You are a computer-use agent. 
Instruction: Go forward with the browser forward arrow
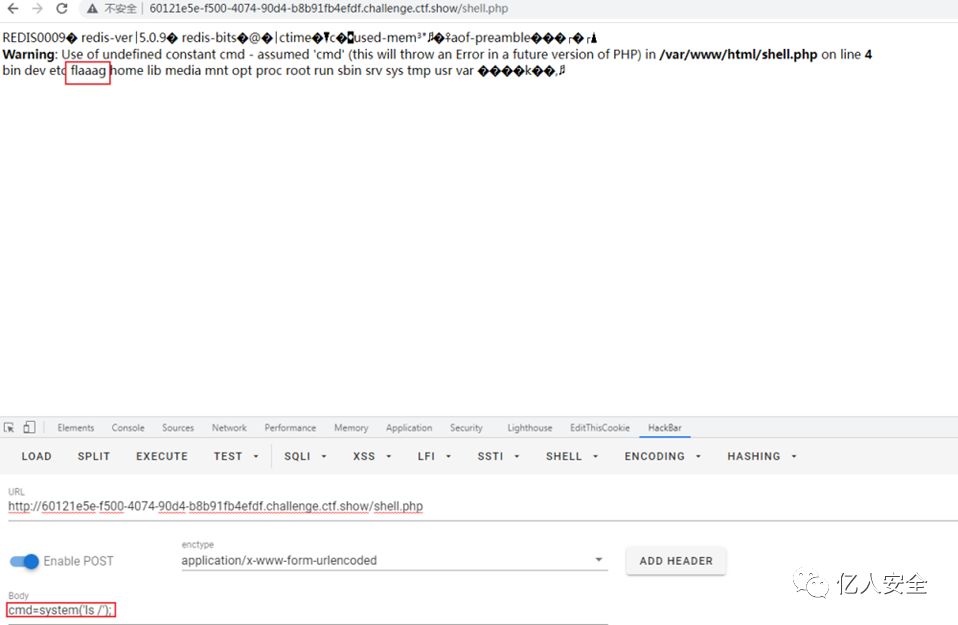click(37, 9)
